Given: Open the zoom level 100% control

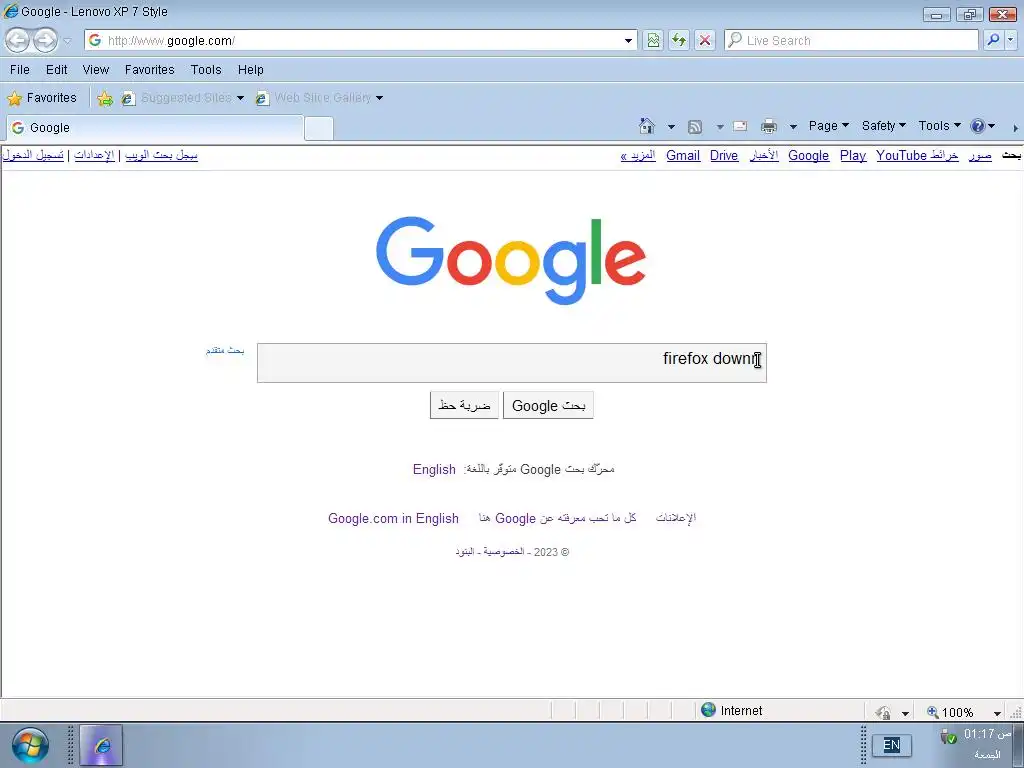Looking at the screenshot, I should pos(957,712).
